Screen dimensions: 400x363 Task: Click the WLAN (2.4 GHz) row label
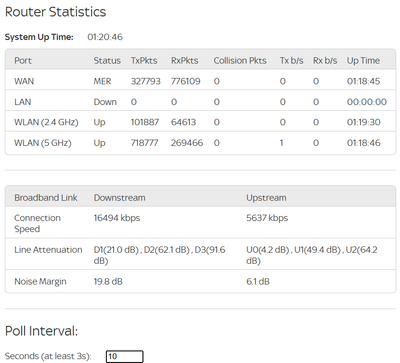coord(46,122)
